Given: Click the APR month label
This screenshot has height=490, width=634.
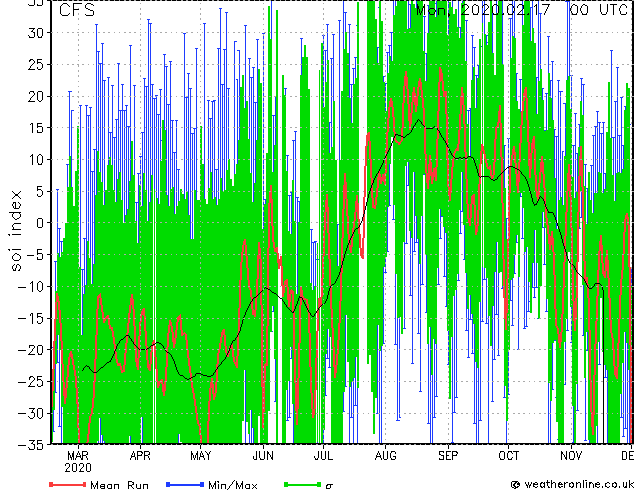Looking at the screenshot, I should [x=140, y=456].
